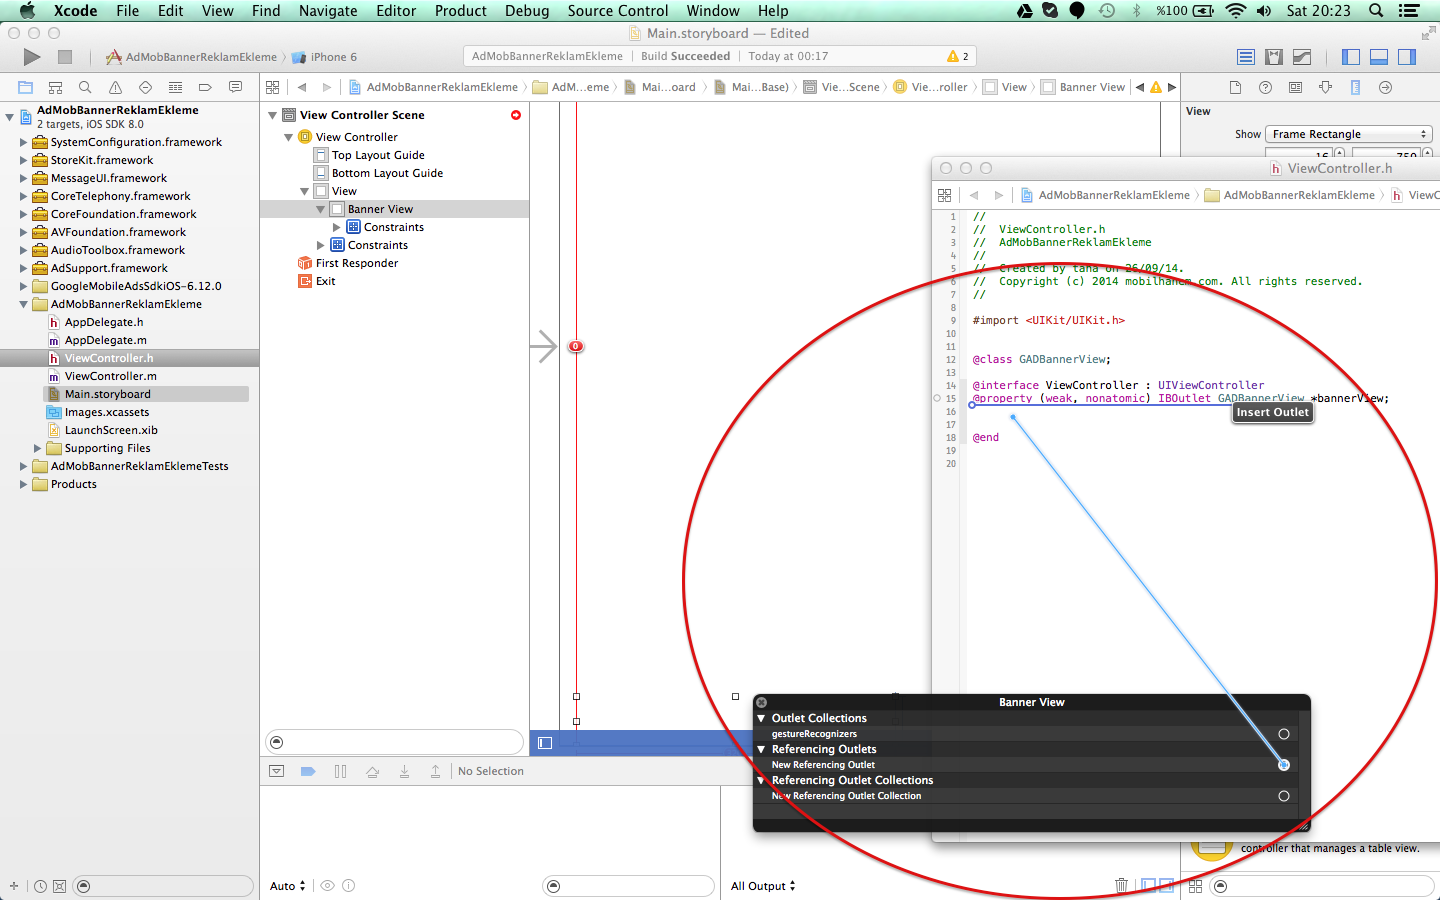Toggle breakpoints activation in debug bar

(x=308, y=771)
